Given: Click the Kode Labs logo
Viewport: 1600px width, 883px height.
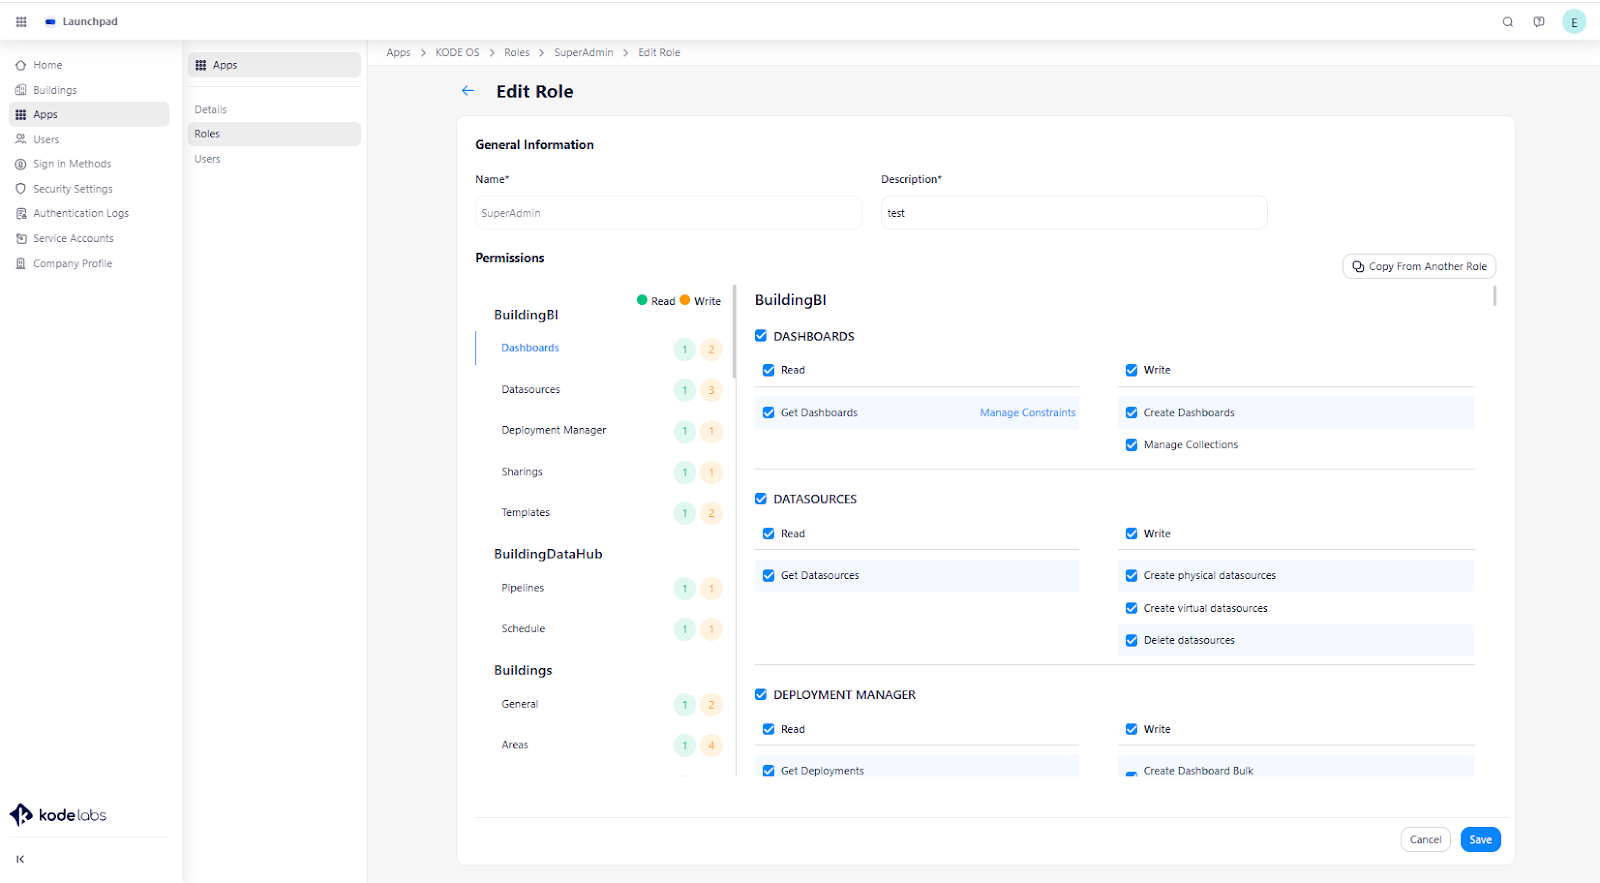Looking at the screenshot, I should [58, 815].
